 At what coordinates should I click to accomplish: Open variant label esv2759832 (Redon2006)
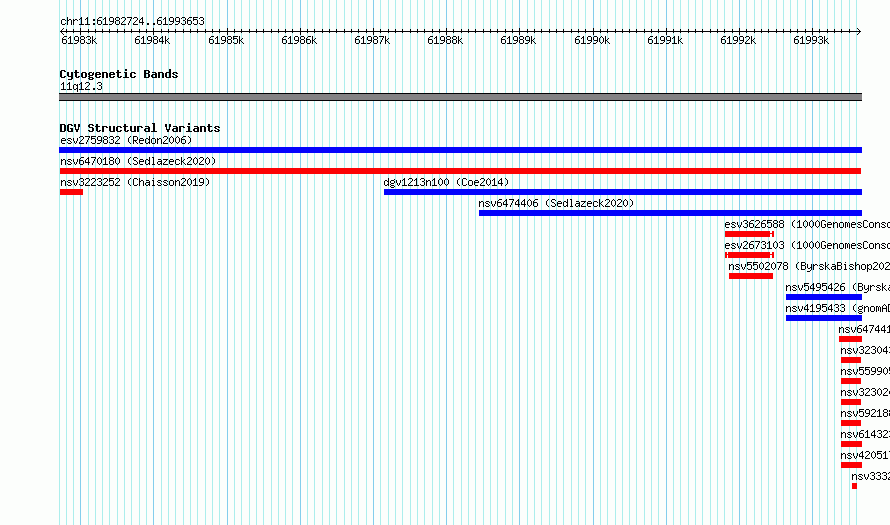[126, 140]
